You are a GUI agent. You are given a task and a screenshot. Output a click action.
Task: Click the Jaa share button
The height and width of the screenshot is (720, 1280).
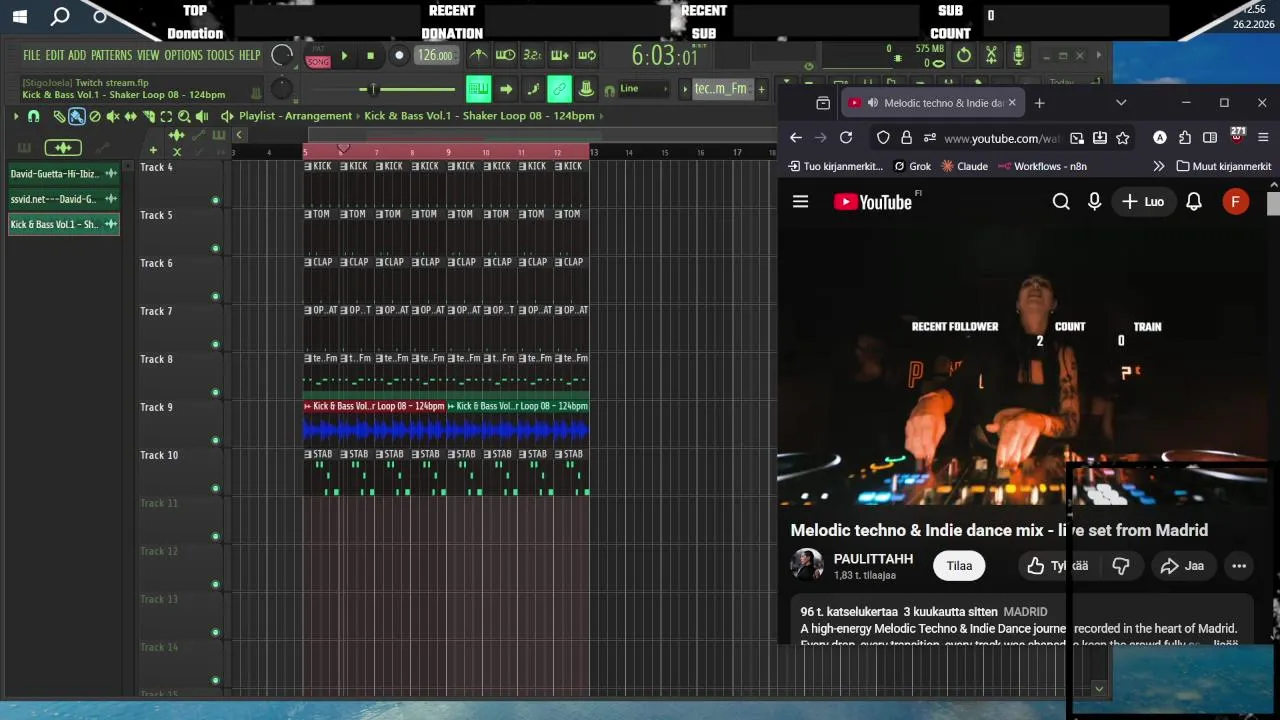pyautogui.click(x=1182, y=566)
